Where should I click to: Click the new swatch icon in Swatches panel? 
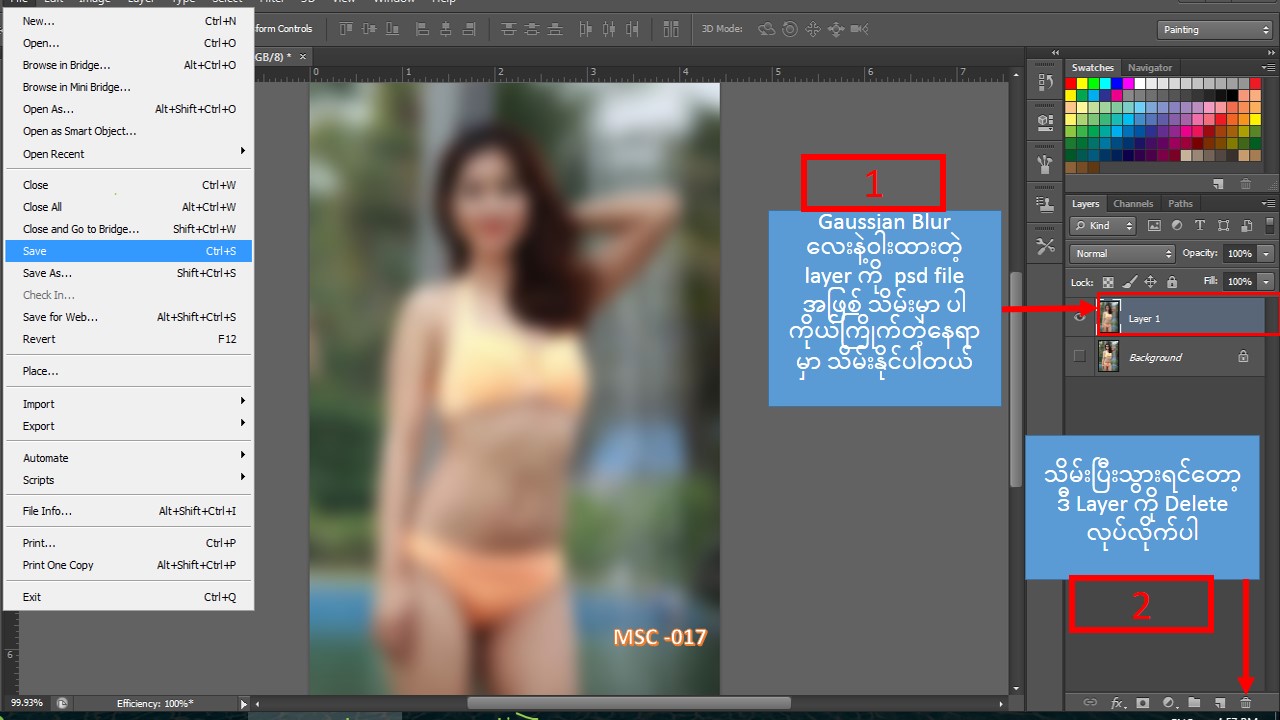(x=1218, y=184)
